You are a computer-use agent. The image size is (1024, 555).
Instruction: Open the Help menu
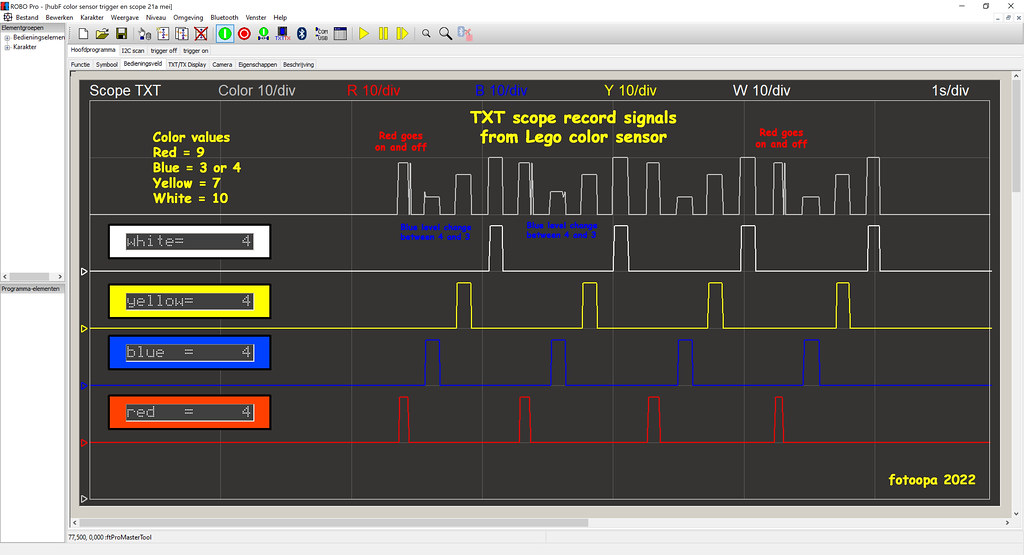tap(280, 18)
